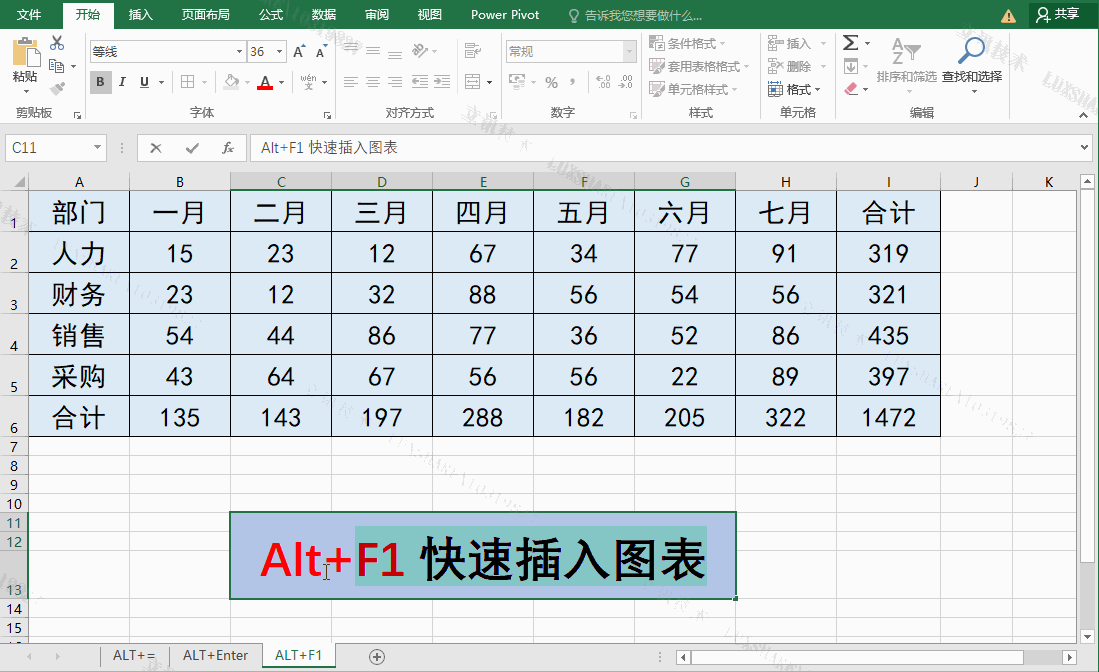Image resolution: width=1099 pixels, height=672 pixels.
Task: Click the Name Box showing C11
Action: 55,148
